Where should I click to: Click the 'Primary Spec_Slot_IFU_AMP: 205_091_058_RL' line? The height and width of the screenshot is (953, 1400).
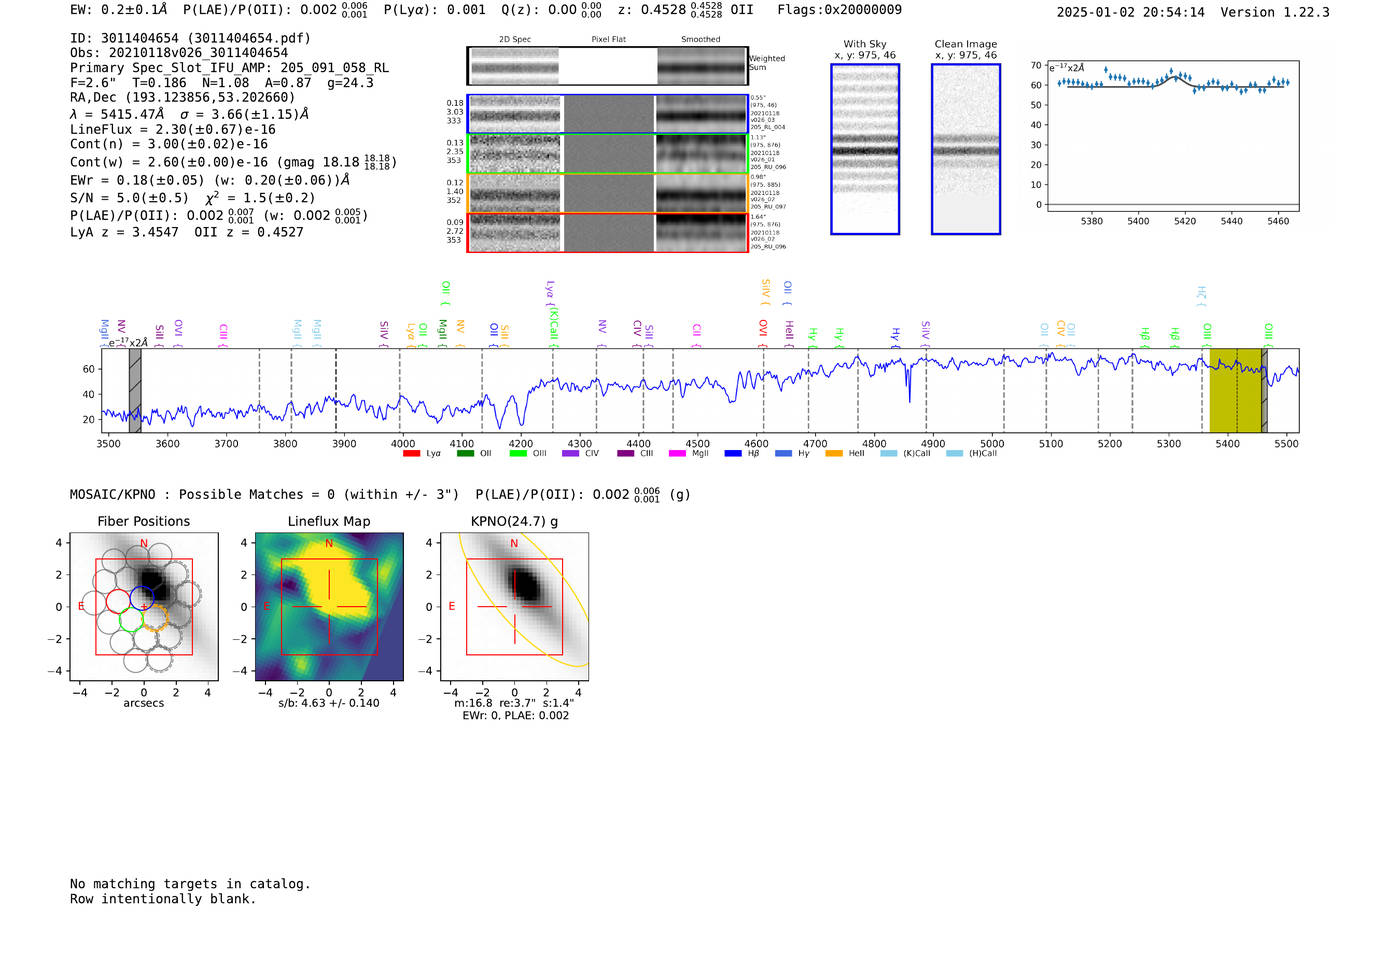coord(229,68)
